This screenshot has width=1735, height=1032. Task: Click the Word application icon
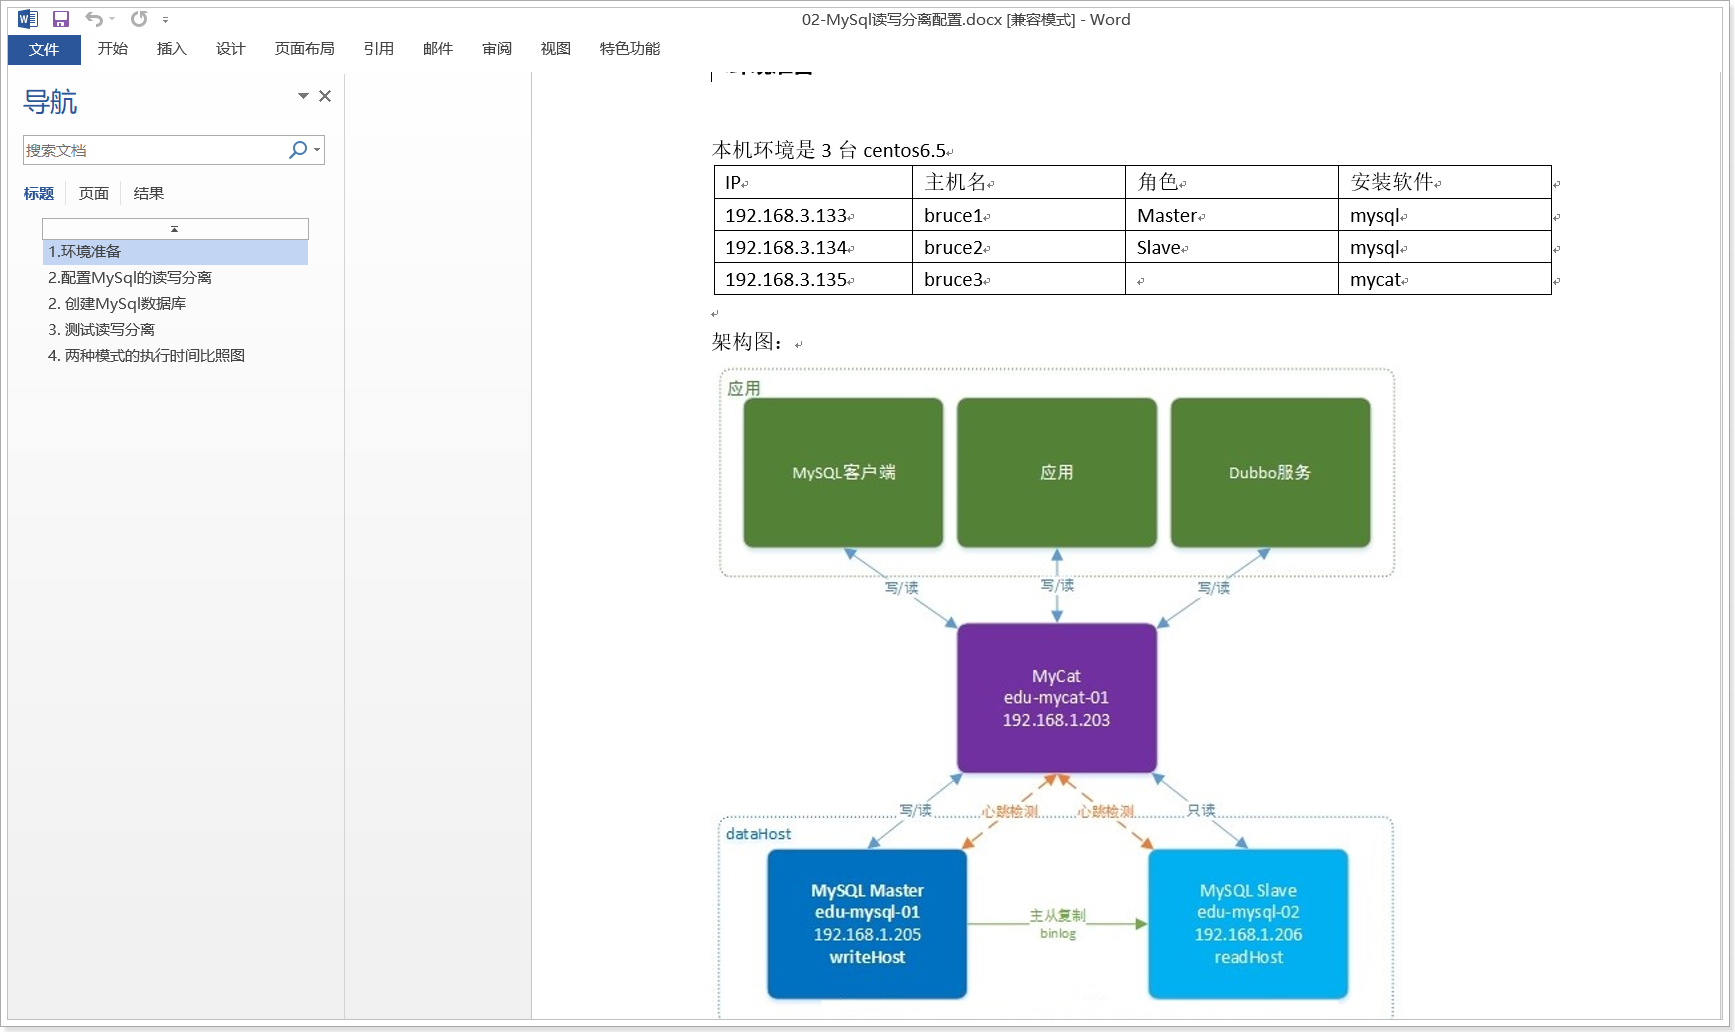[x=28, y=19]
